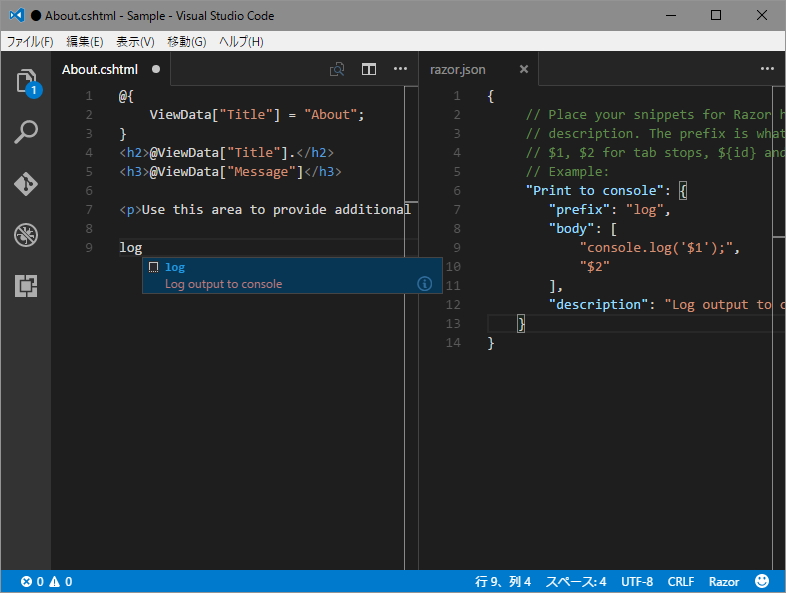Show more info for log snippet suggestion
The height and width of the screenshot is (593, 786).
pos(425,284)
